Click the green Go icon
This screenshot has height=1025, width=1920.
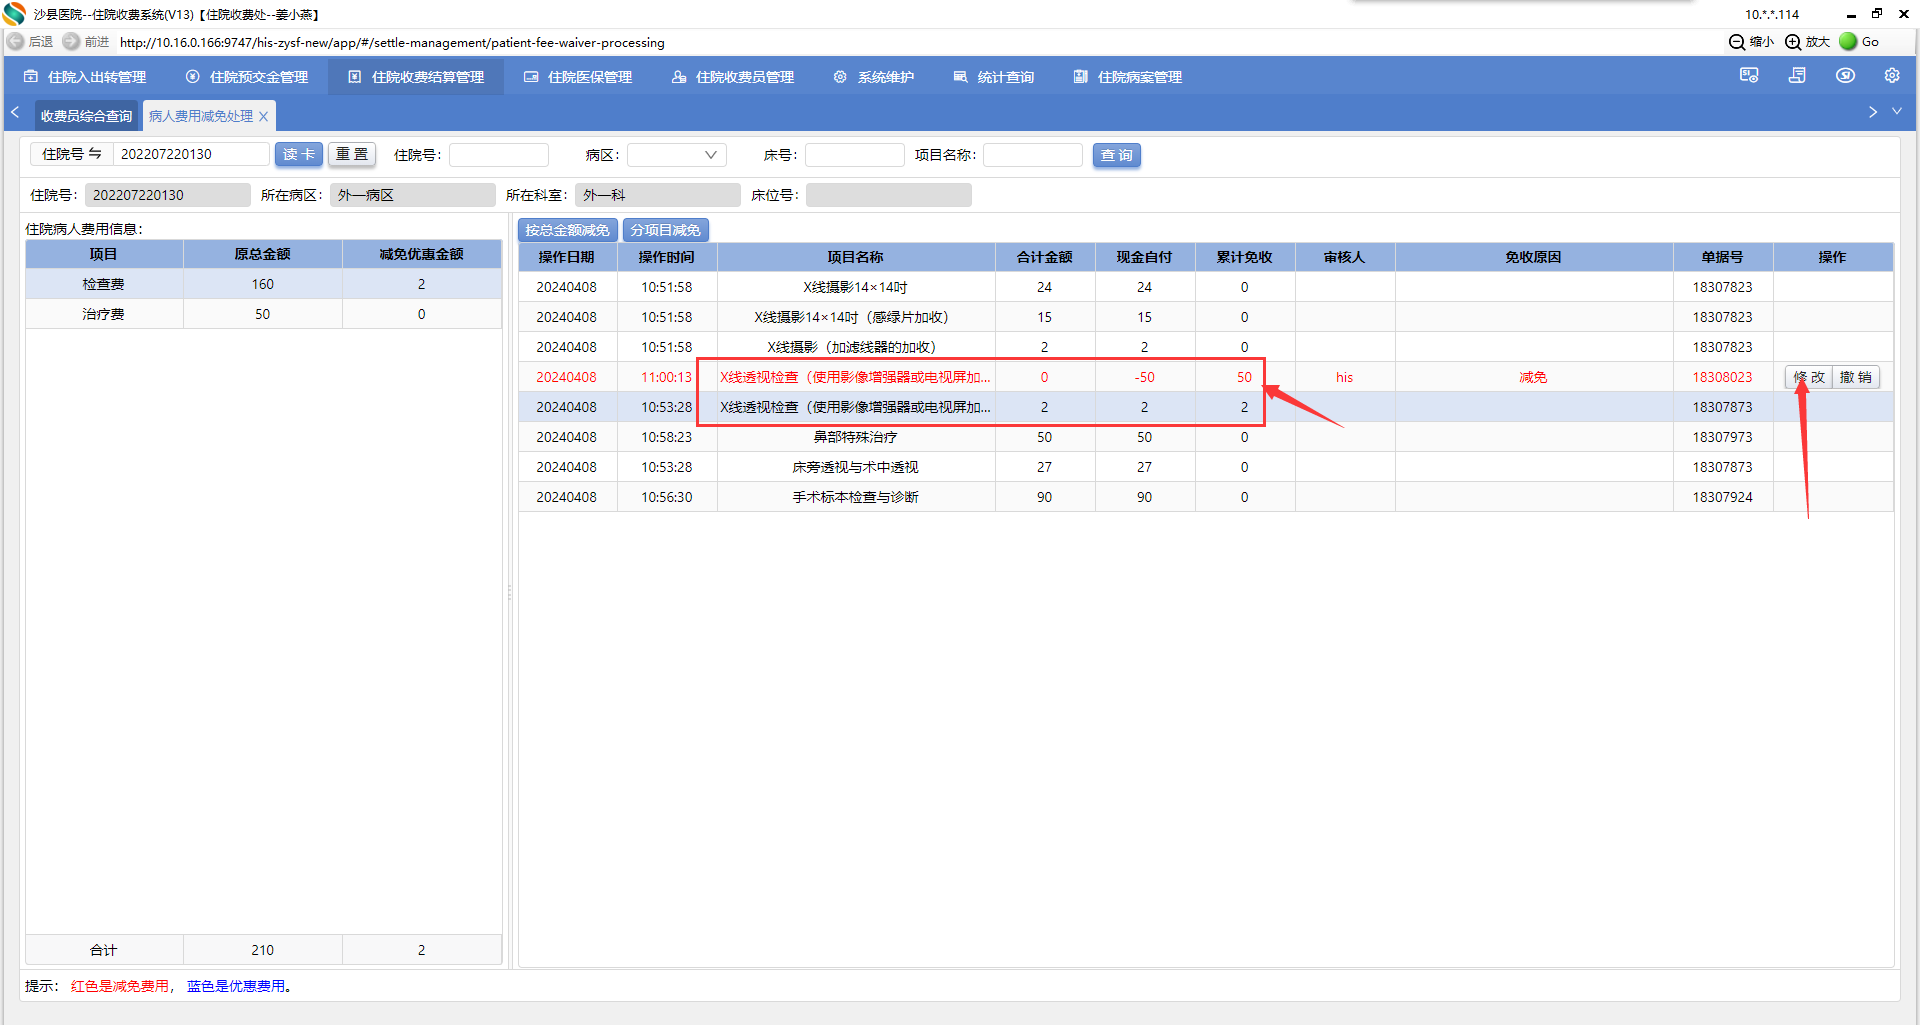[1848, 42]
